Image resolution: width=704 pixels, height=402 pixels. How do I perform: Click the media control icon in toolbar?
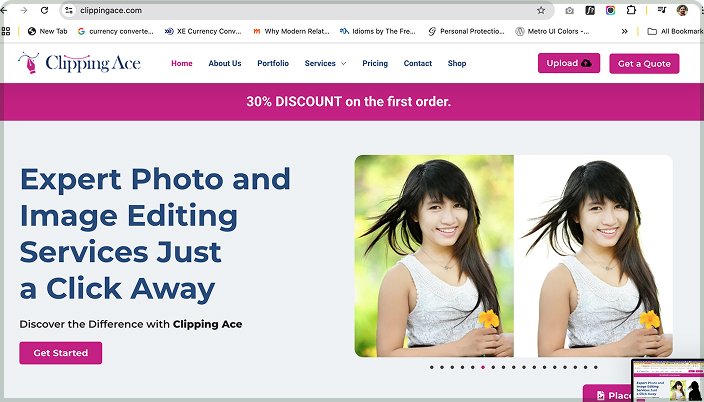[662, 10]
